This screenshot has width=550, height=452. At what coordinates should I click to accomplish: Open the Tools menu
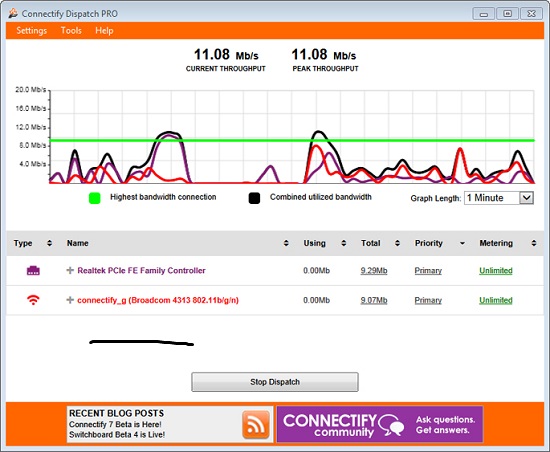71,31
